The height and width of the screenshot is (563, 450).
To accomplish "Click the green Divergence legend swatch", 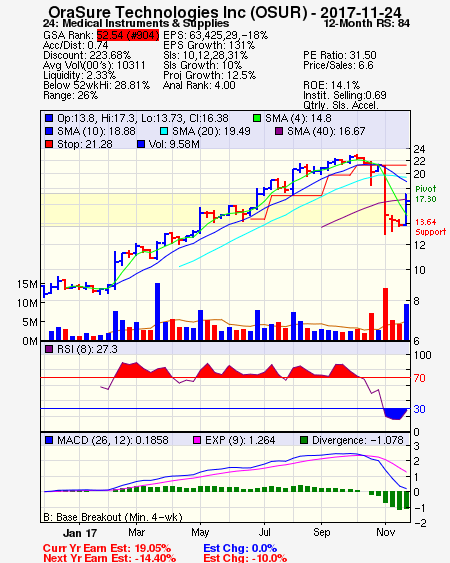I will point(304,440).
